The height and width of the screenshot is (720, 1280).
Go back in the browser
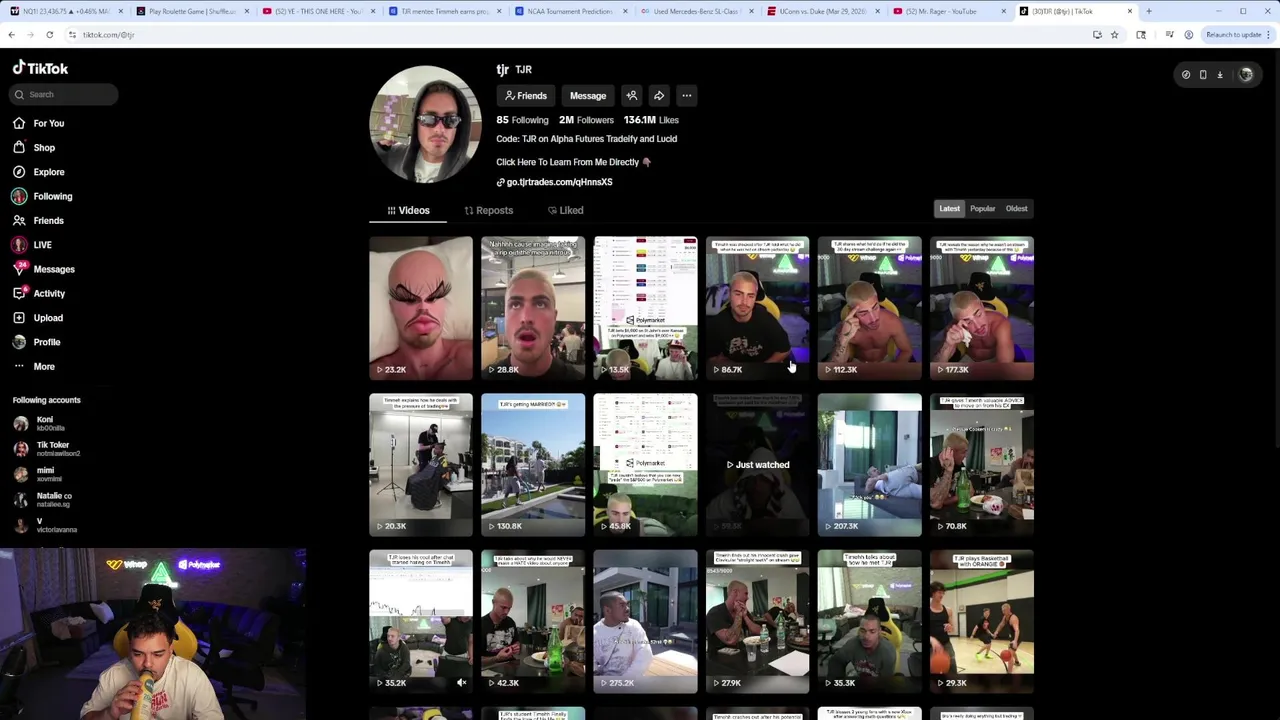(11, 35)
